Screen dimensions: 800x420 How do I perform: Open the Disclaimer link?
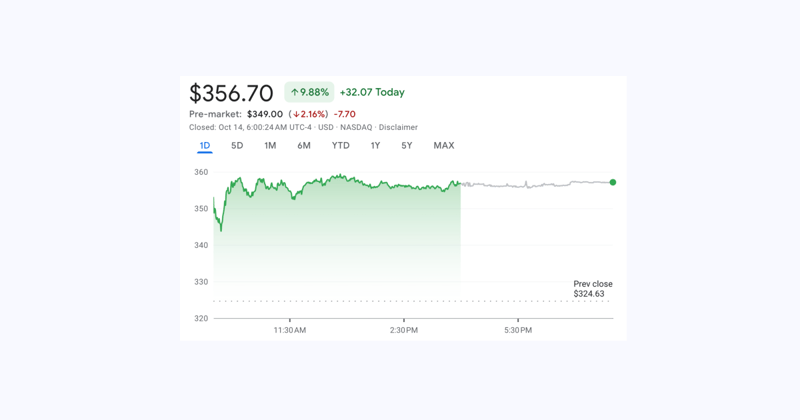click(x=398, y=128)
